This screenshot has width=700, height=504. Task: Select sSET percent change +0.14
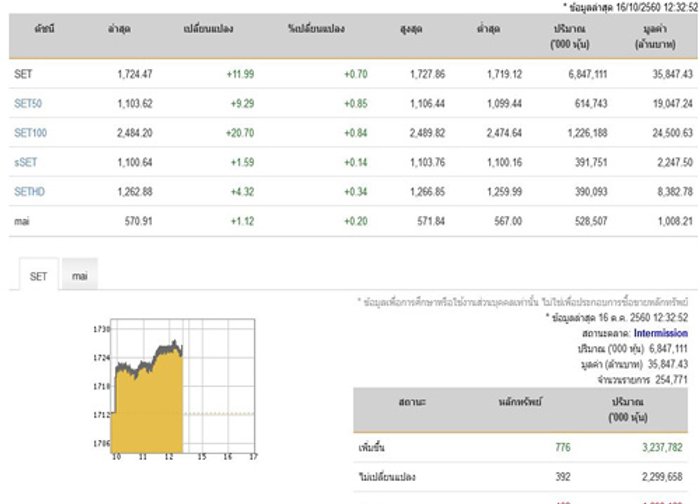click(x=356, y=162)
